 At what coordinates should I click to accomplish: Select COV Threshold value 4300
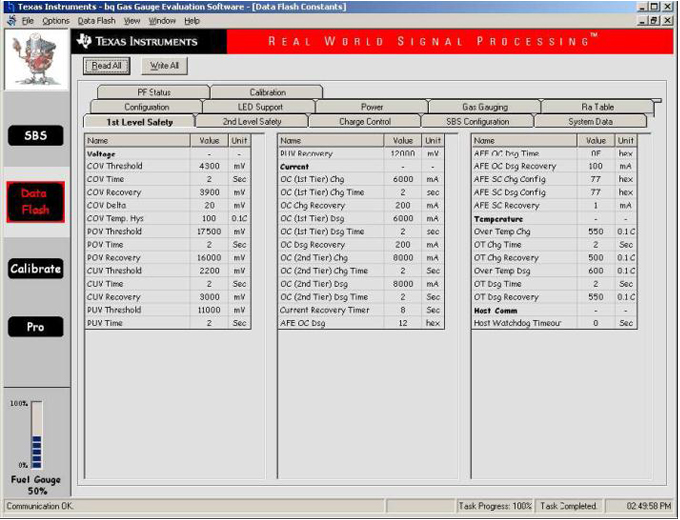[x=209, y=166]
